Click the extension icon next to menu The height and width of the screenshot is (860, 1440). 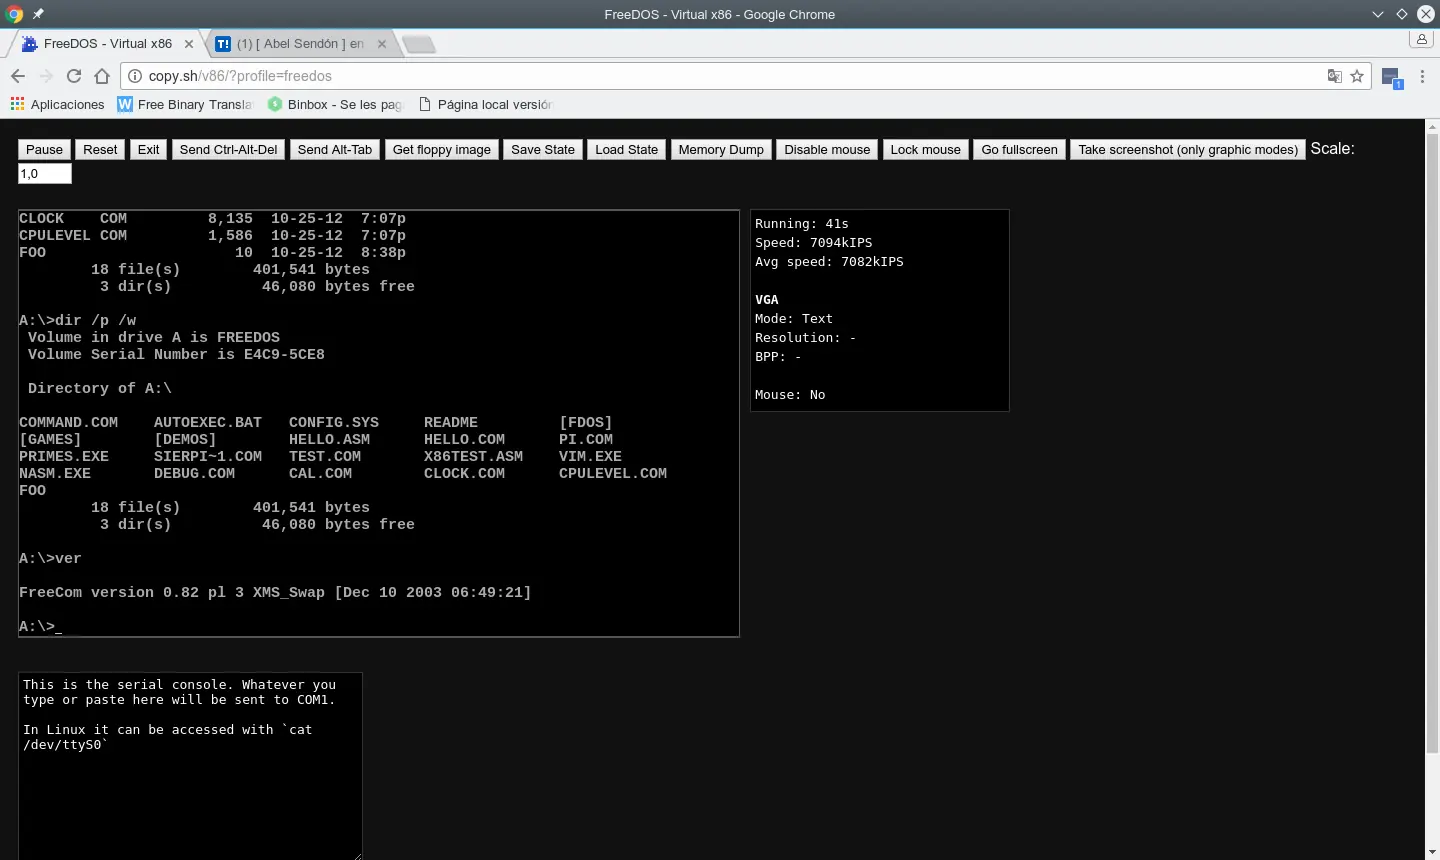pyautogui.click(x=1392, y=77)
